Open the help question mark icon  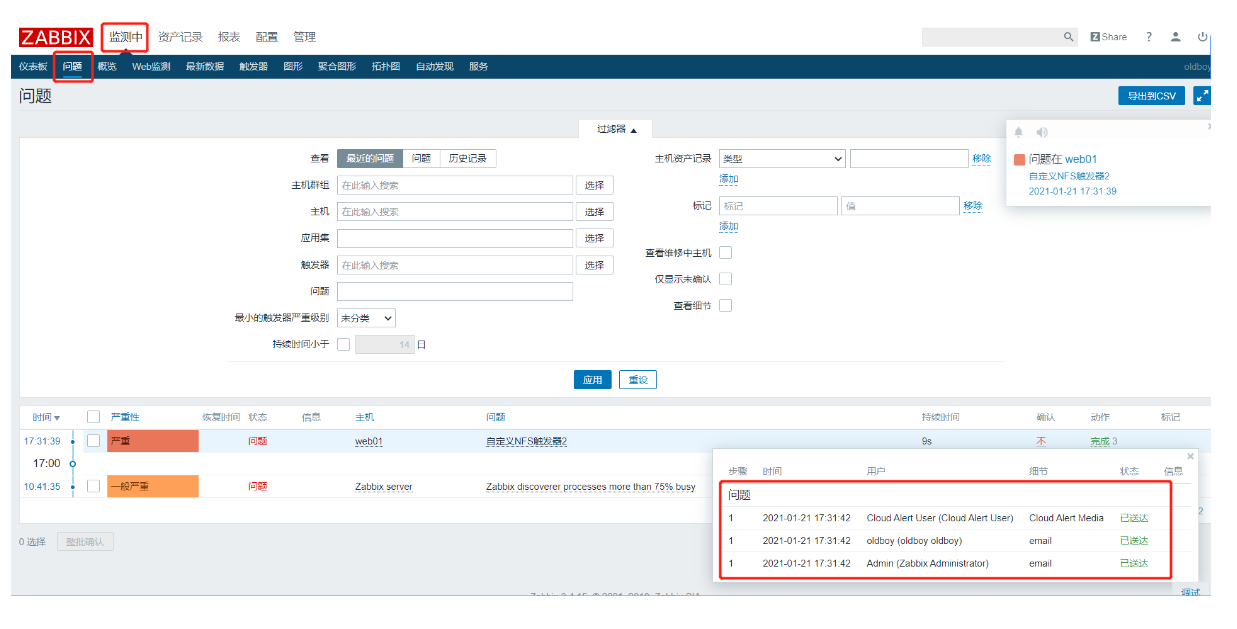click(1149, 37)
